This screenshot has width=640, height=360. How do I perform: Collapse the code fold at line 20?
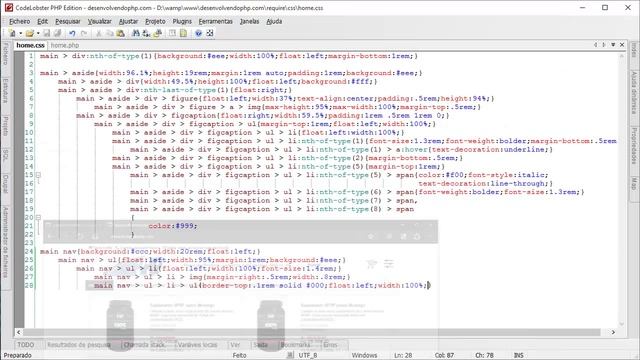pos(38,218)
